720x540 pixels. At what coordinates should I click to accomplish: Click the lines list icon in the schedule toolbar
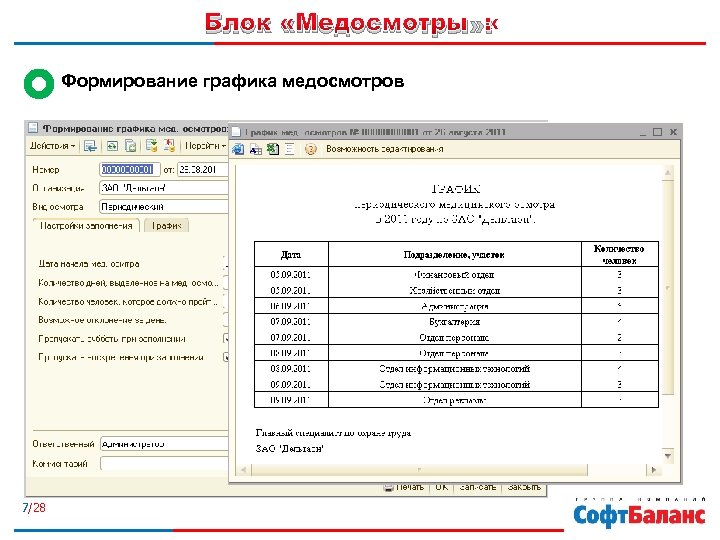pos(290,149)
